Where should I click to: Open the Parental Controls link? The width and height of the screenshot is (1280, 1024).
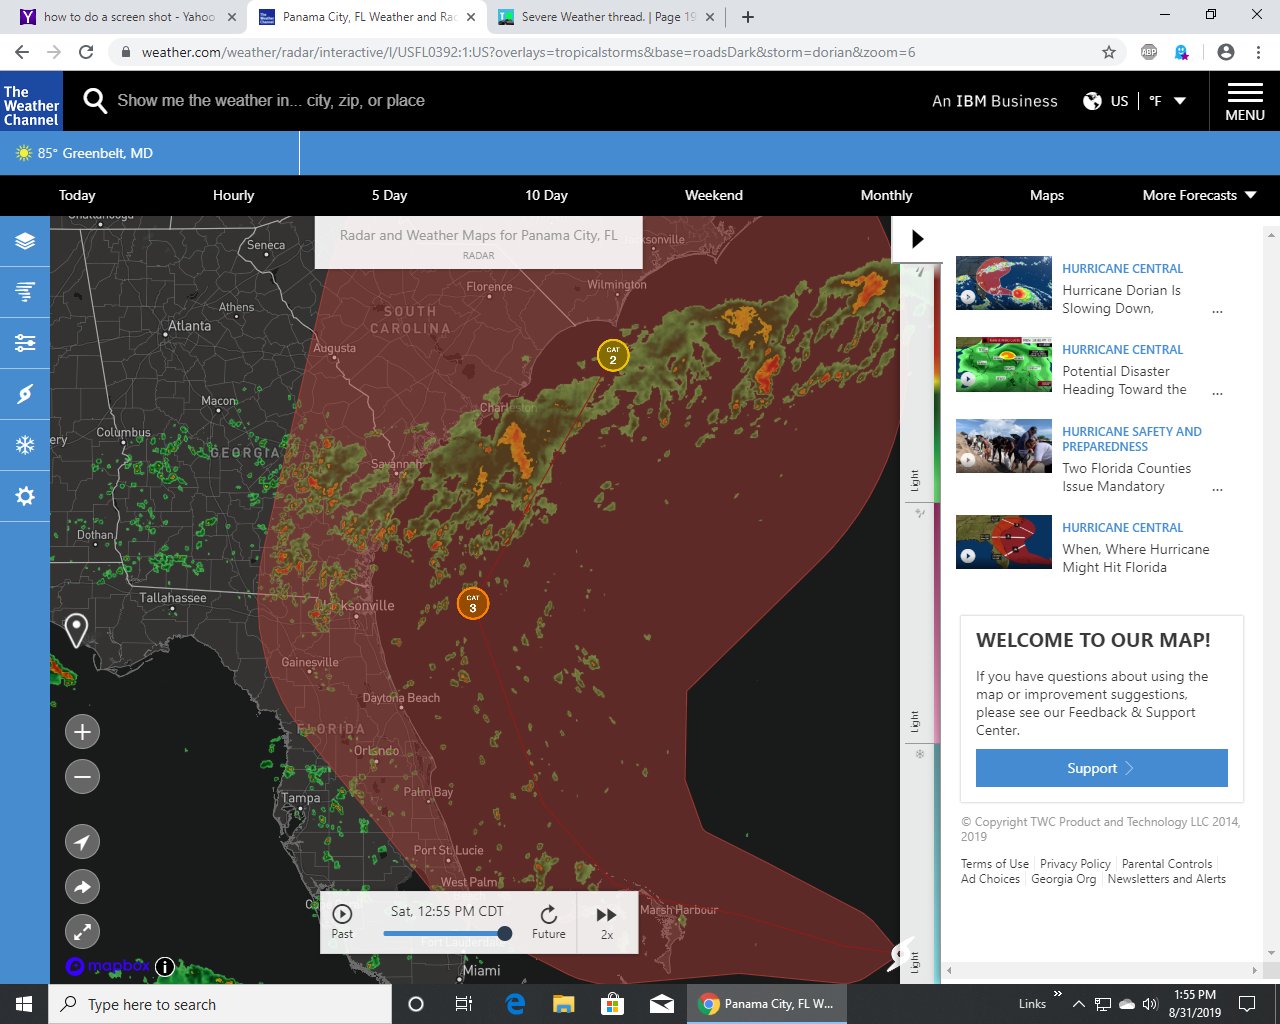(1167, 864)
